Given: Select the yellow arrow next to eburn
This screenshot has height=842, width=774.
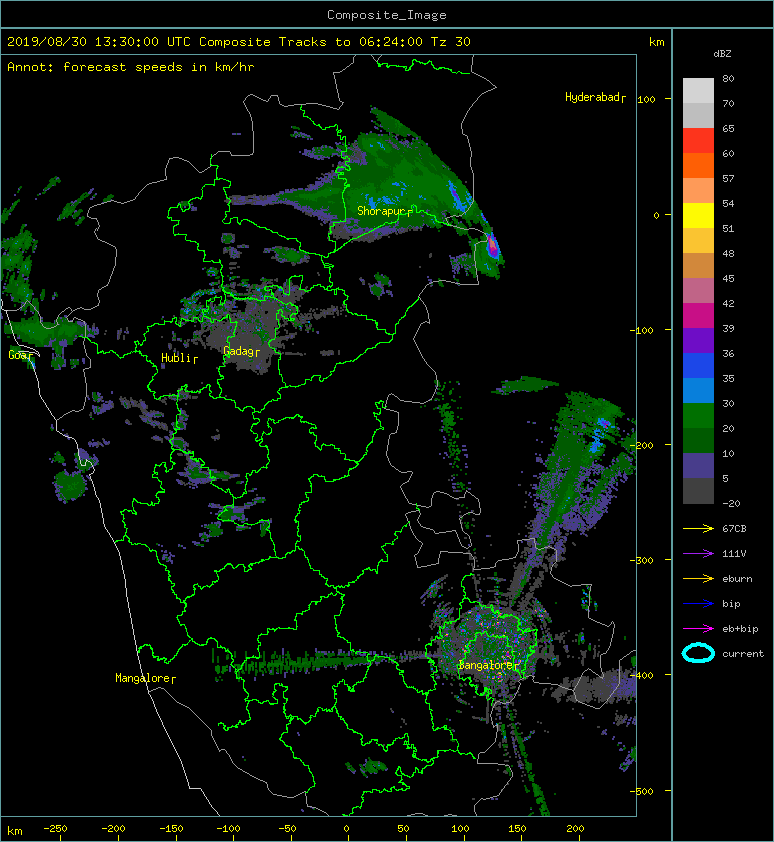Looking at the screenshot, I should (698, 579).
